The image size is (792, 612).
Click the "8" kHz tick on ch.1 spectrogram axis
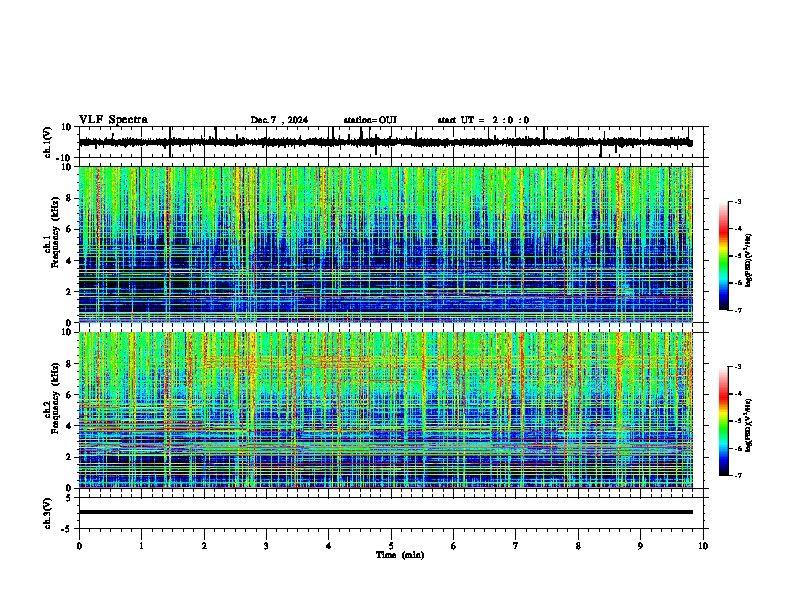pos(70,198)
